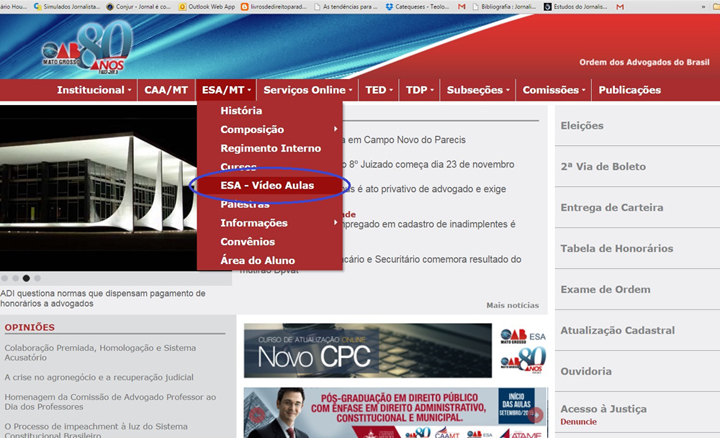Select fourth slideshow dot indicator
Viewport: 720px width, 438px height.
(x=37, y=278)
